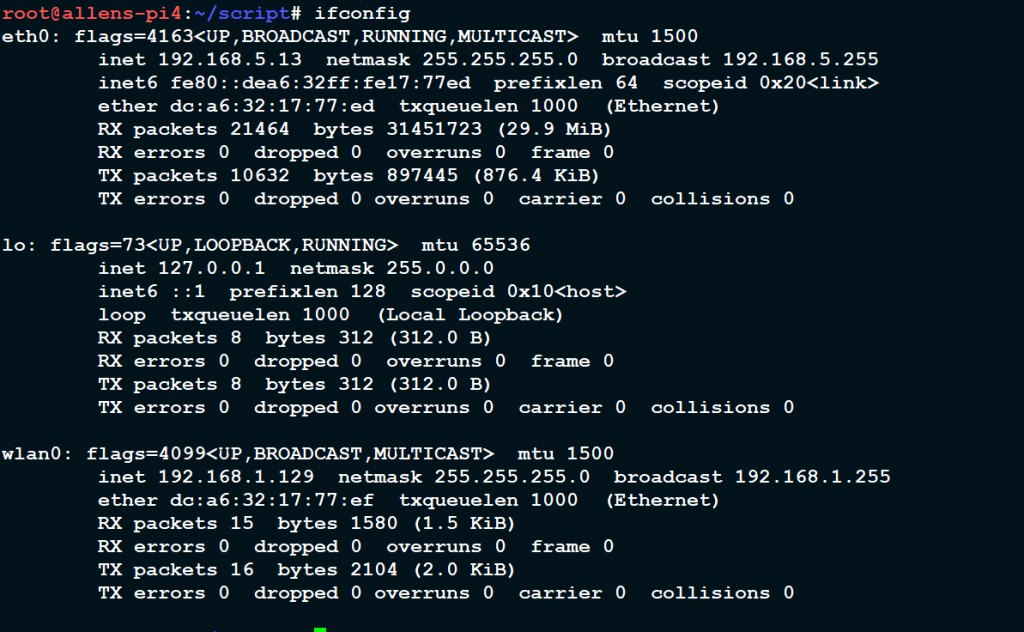1024x632 pixels.
Task: Click the root@allens-pi4 prompt text
Action: click(x=91, y=14)
